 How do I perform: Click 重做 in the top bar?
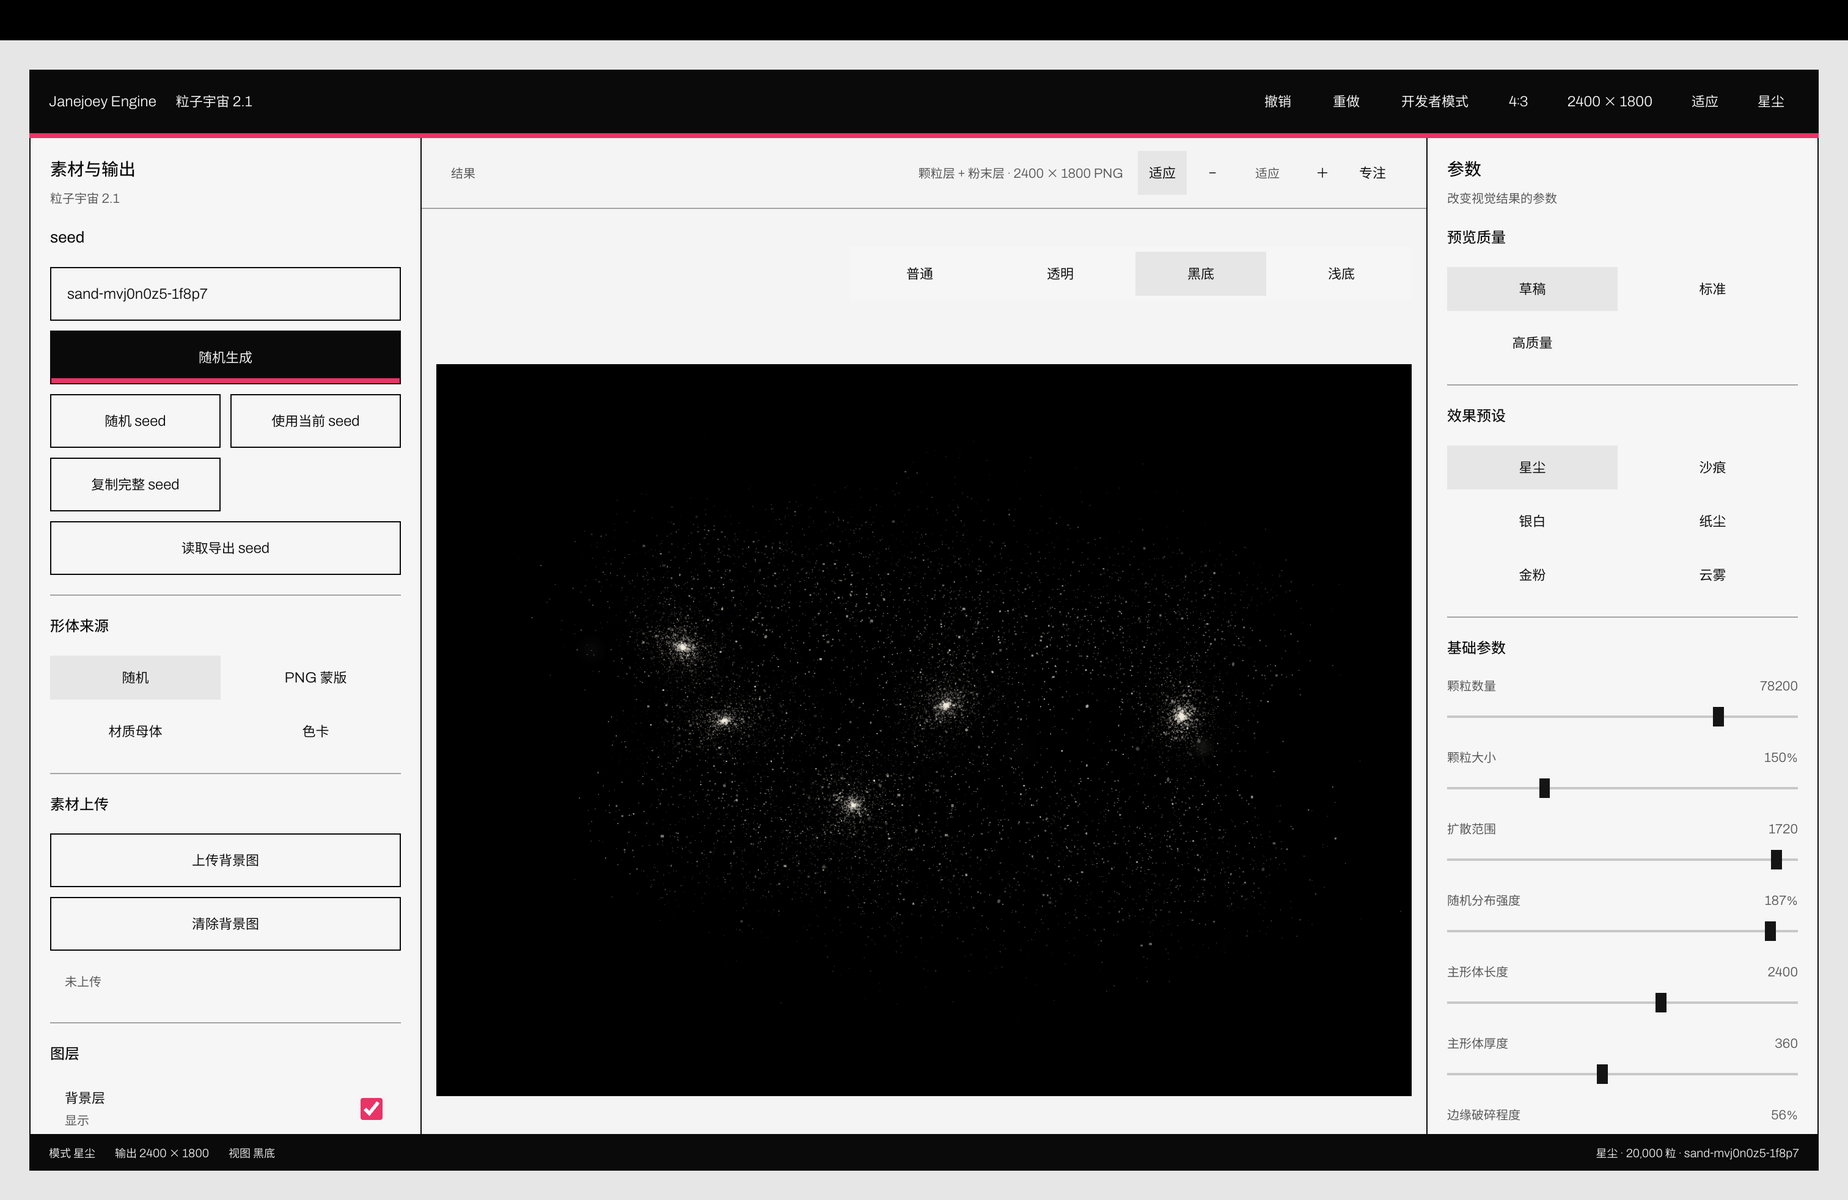(x=1346, y=102)
